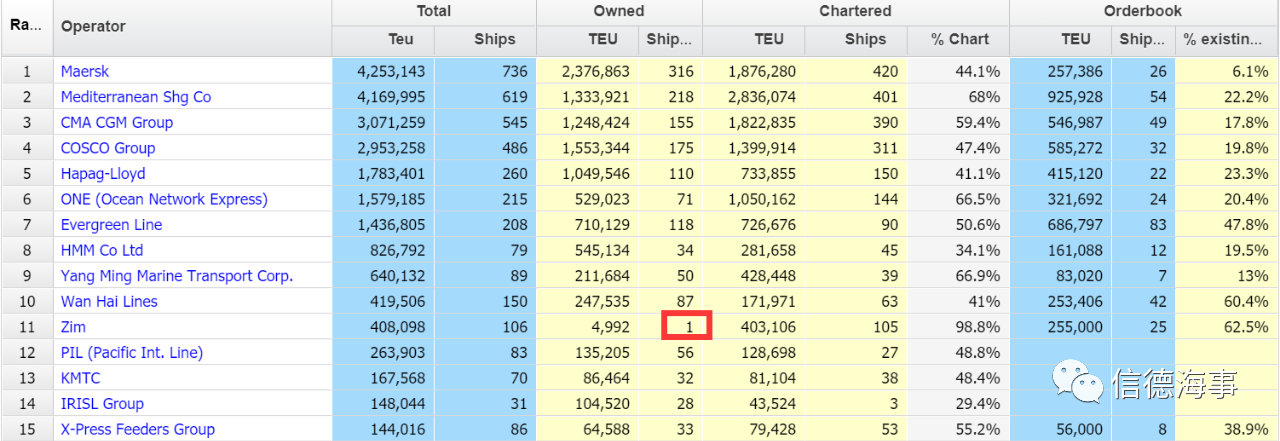Open the Maersk operator link
Screen dimensions: 1280x441
click(x=84, y=71)
